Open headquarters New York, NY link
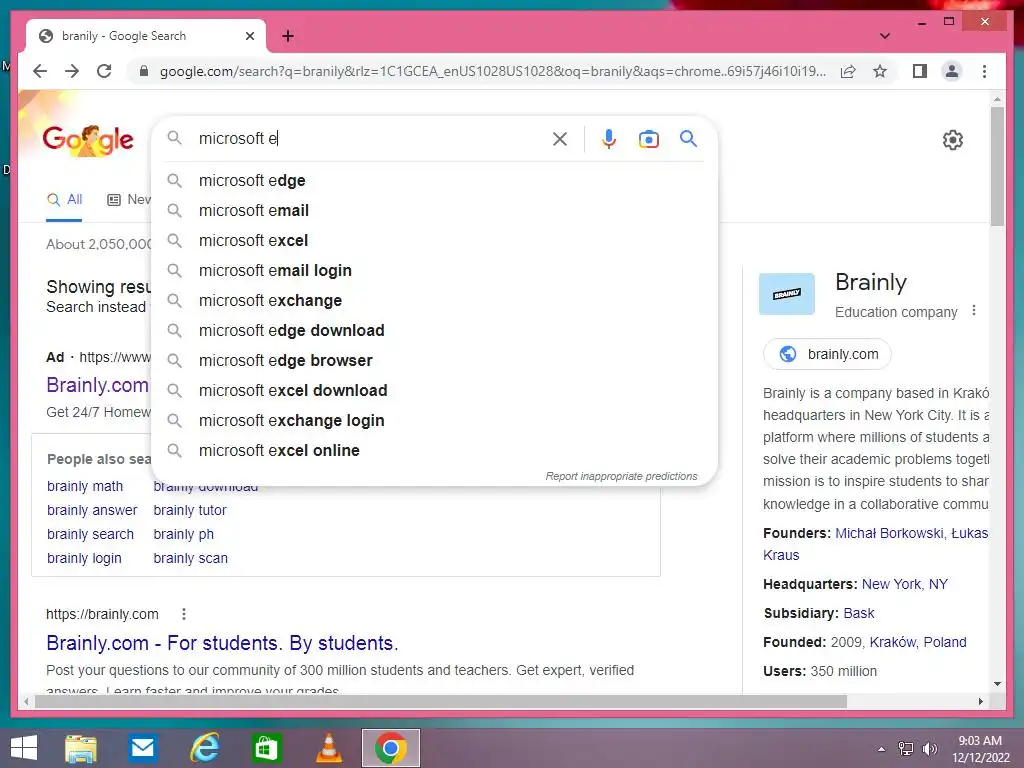 click(904, 584)
